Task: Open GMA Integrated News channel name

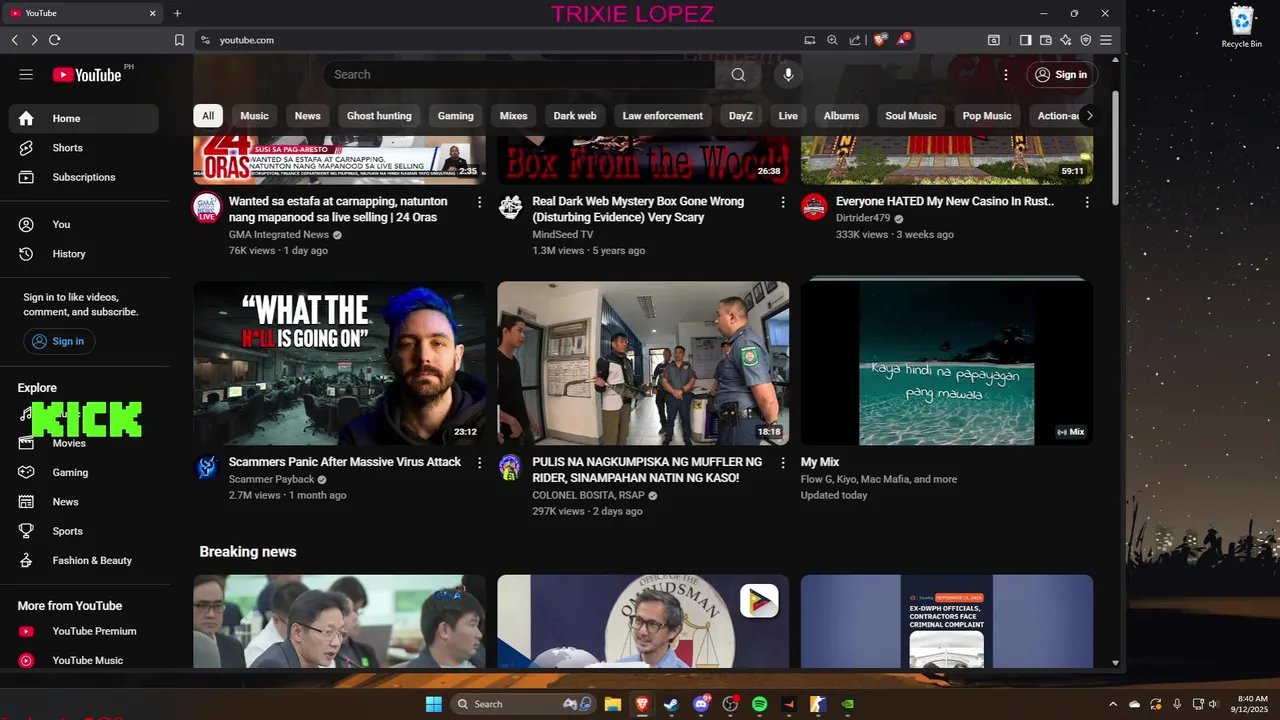Action: 279,235
